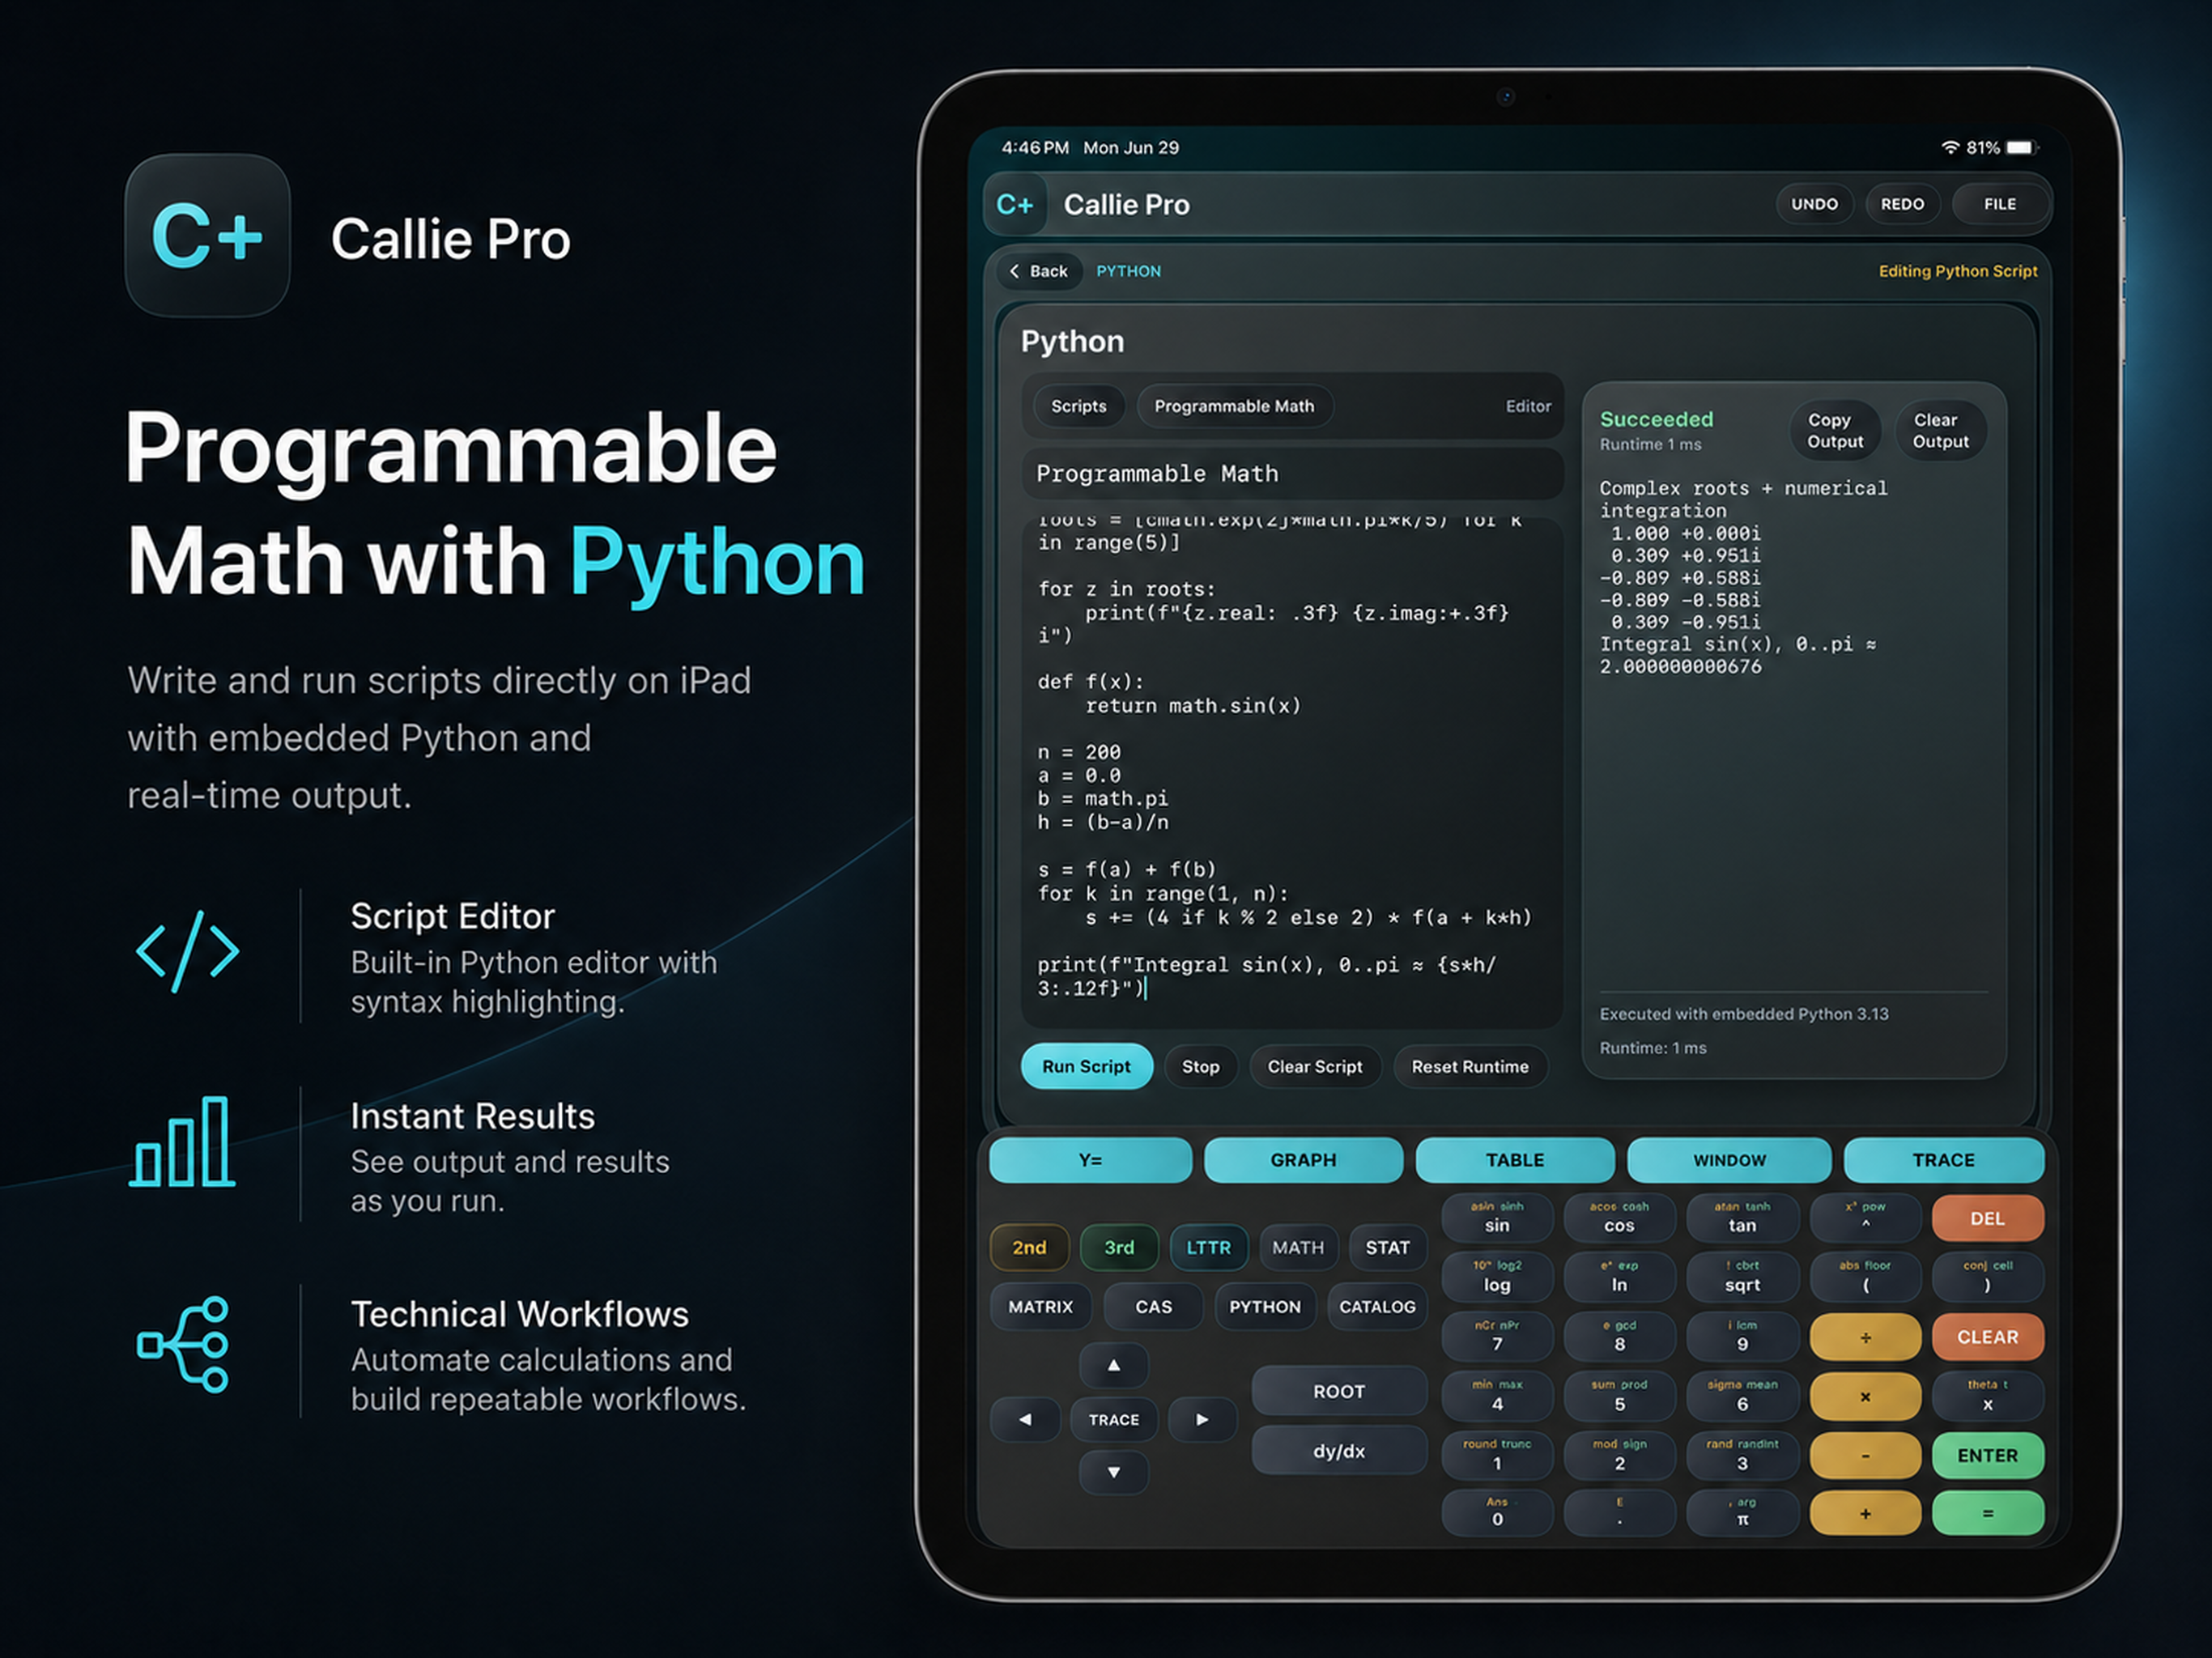Tap the sin key

(x=1496, y=1218)
